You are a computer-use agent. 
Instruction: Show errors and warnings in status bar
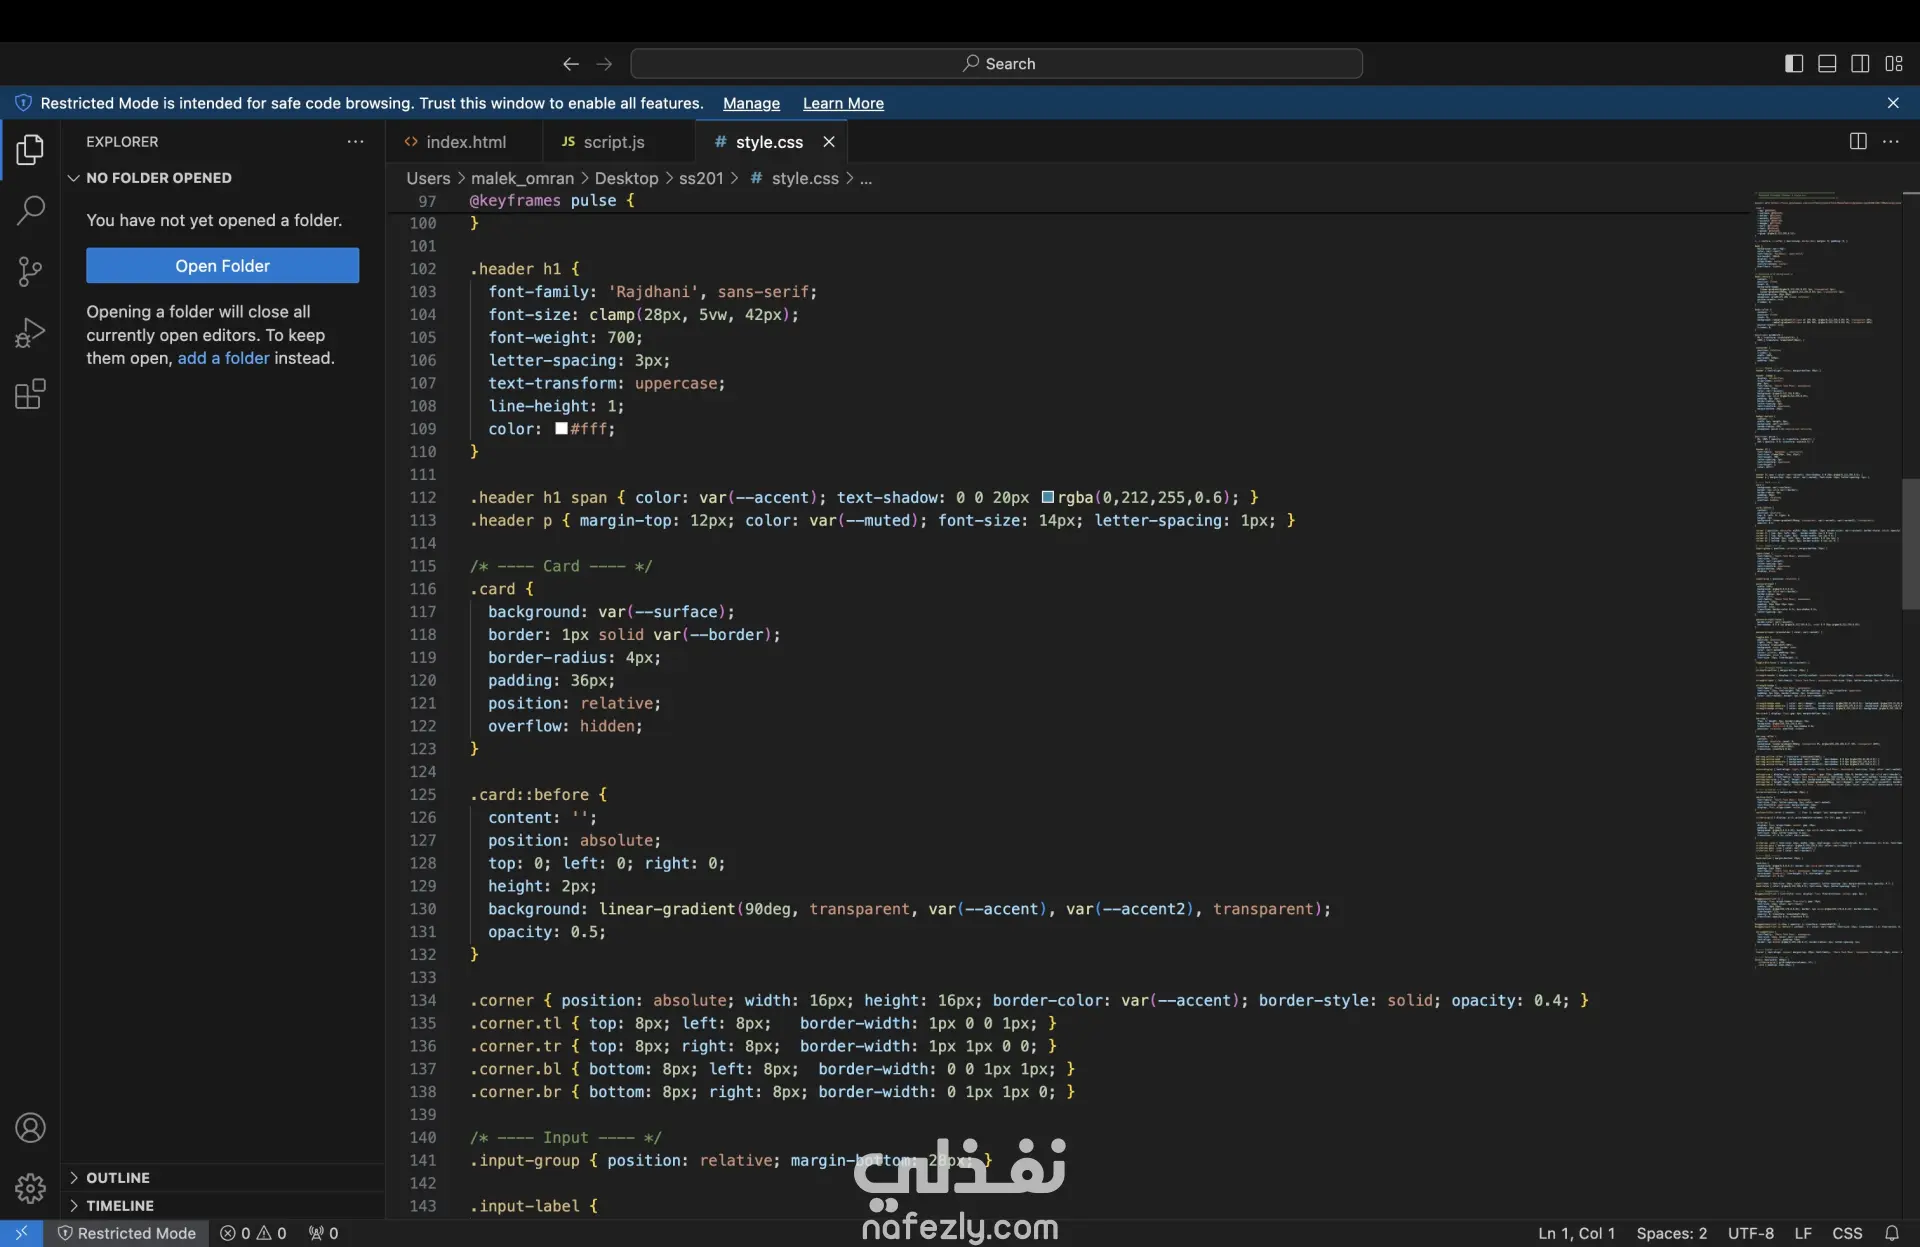[x=253, y=1233]
